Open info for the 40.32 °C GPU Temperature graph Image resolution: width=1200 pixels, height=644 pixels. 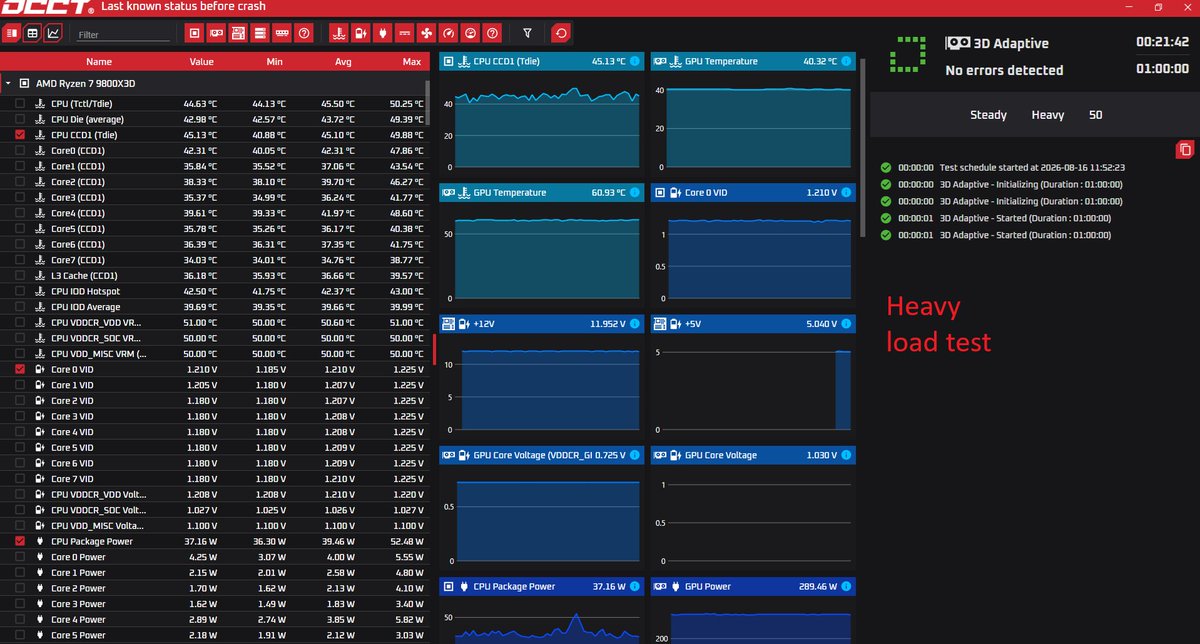[846, 61]
